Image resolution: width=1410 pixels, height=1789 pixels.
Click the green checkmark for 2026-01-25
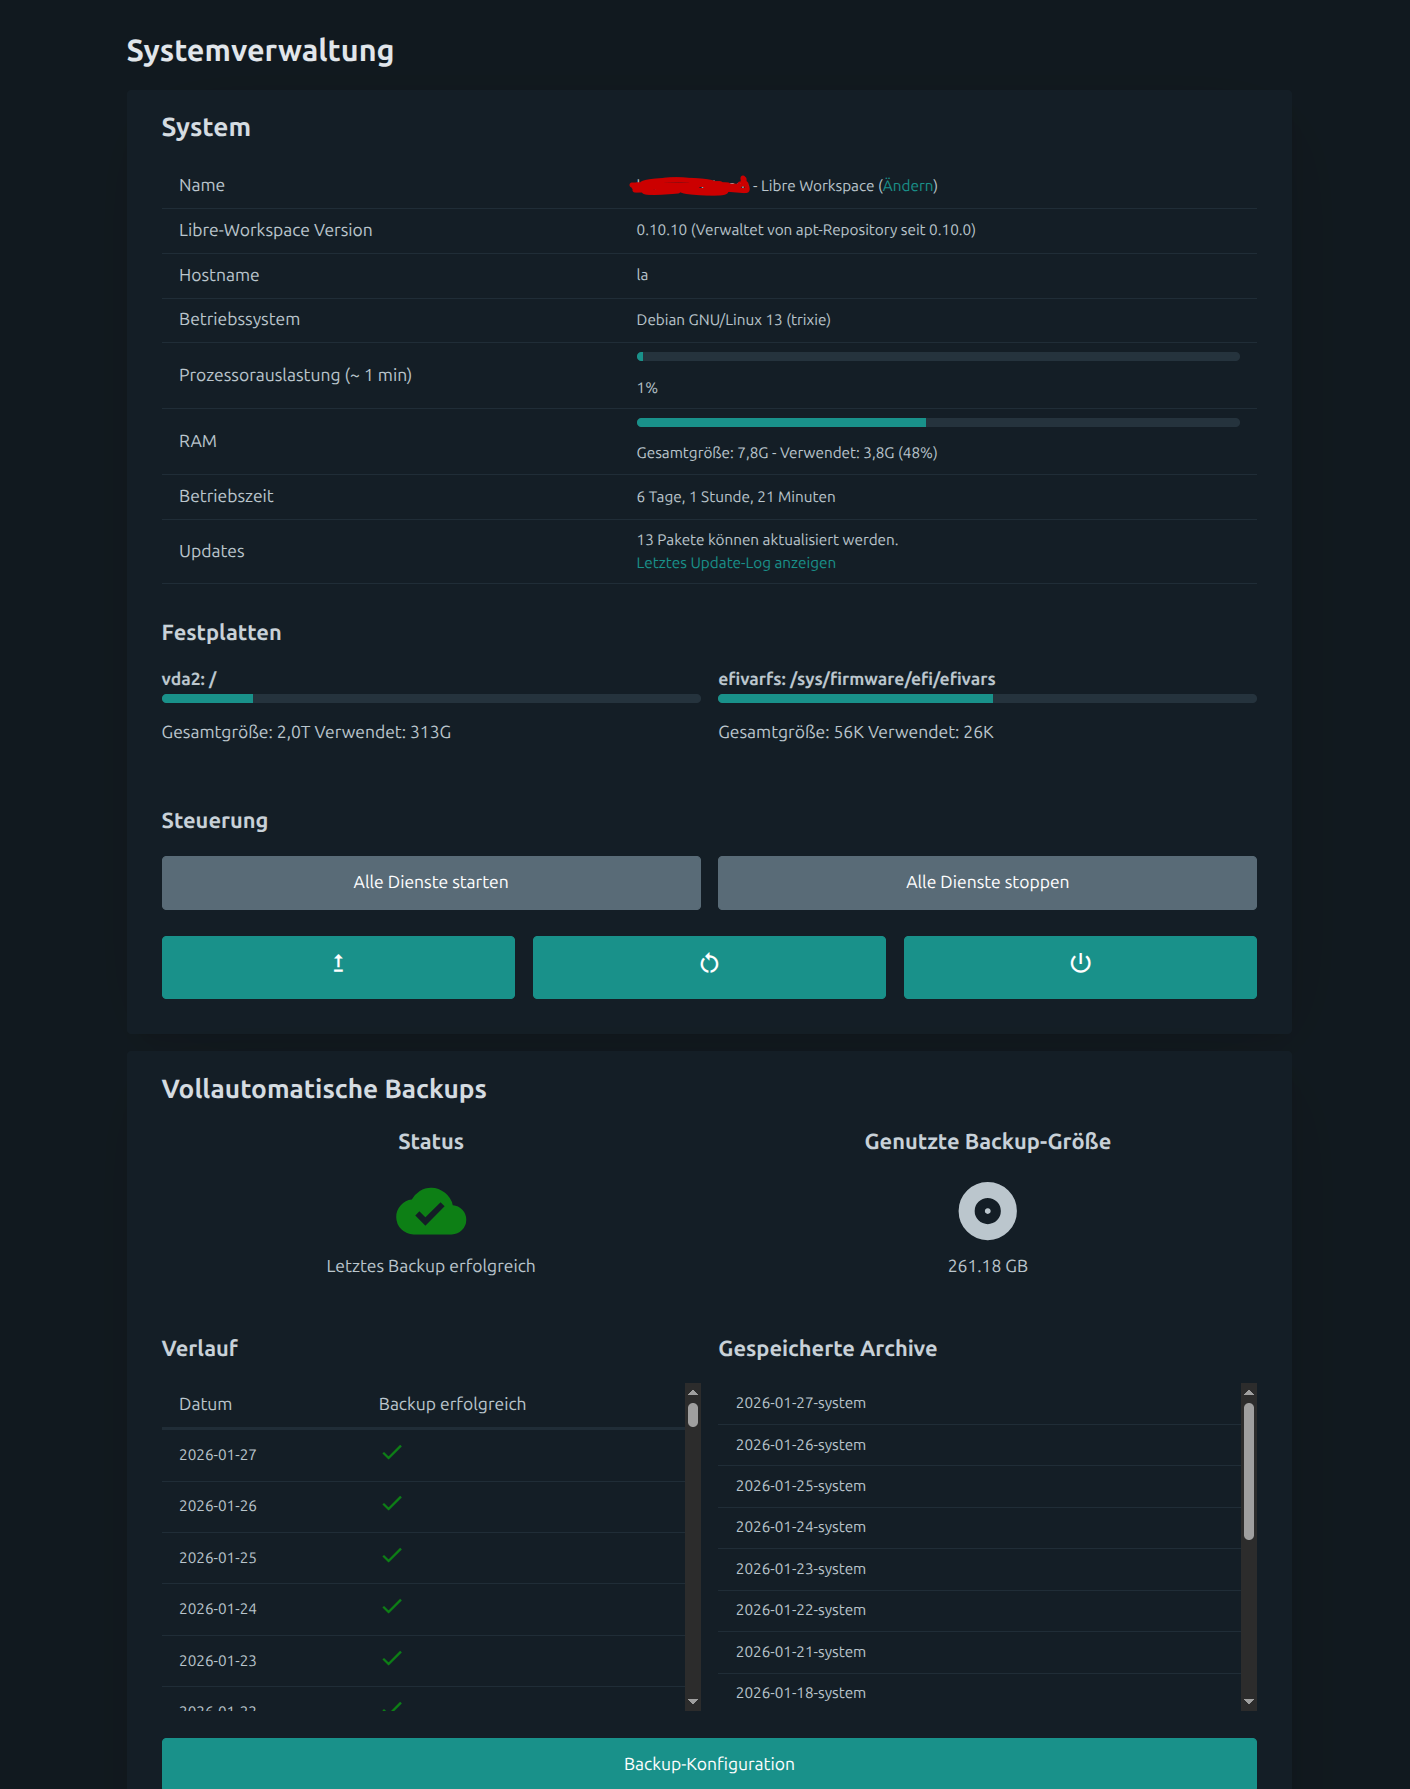click(x=392, y=1556)
